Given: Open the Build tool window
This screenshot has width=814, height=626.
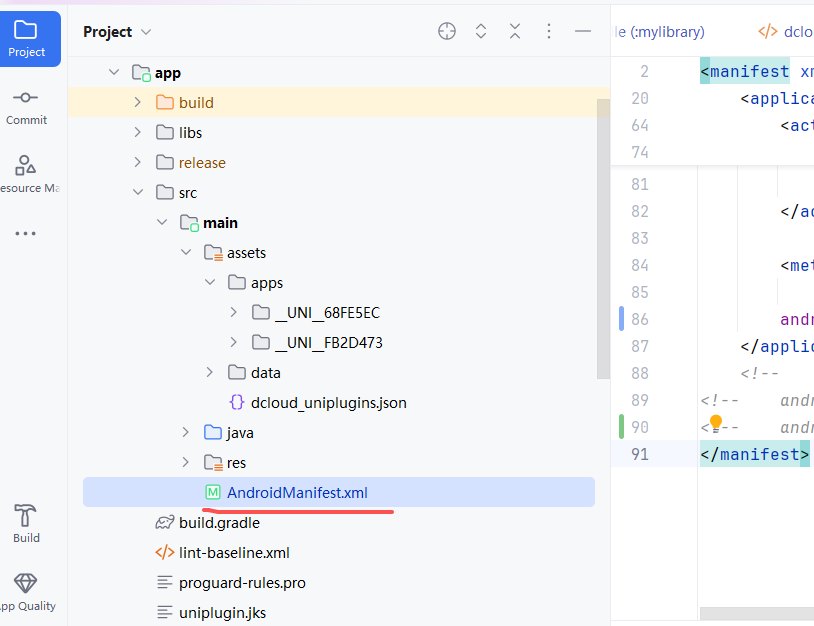Looking at the screenshot, I should (x=26, y=524).
